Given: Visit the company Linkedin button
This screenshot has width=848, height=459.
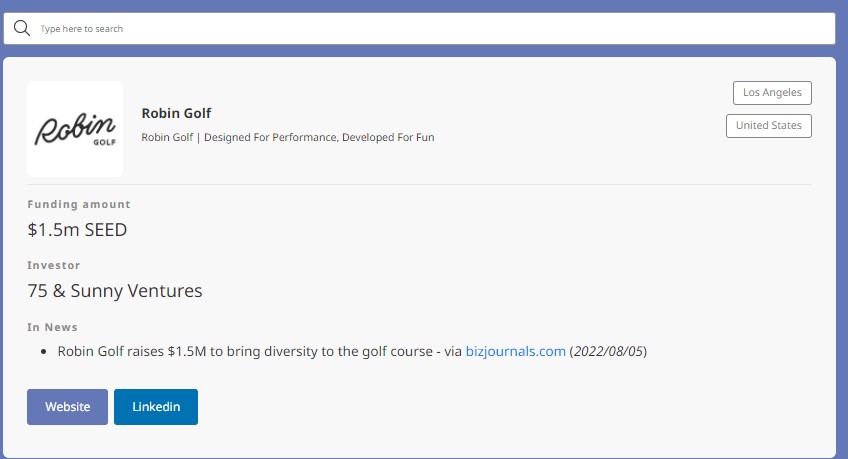Looking at the screenshot, I should tap(156, 407).
